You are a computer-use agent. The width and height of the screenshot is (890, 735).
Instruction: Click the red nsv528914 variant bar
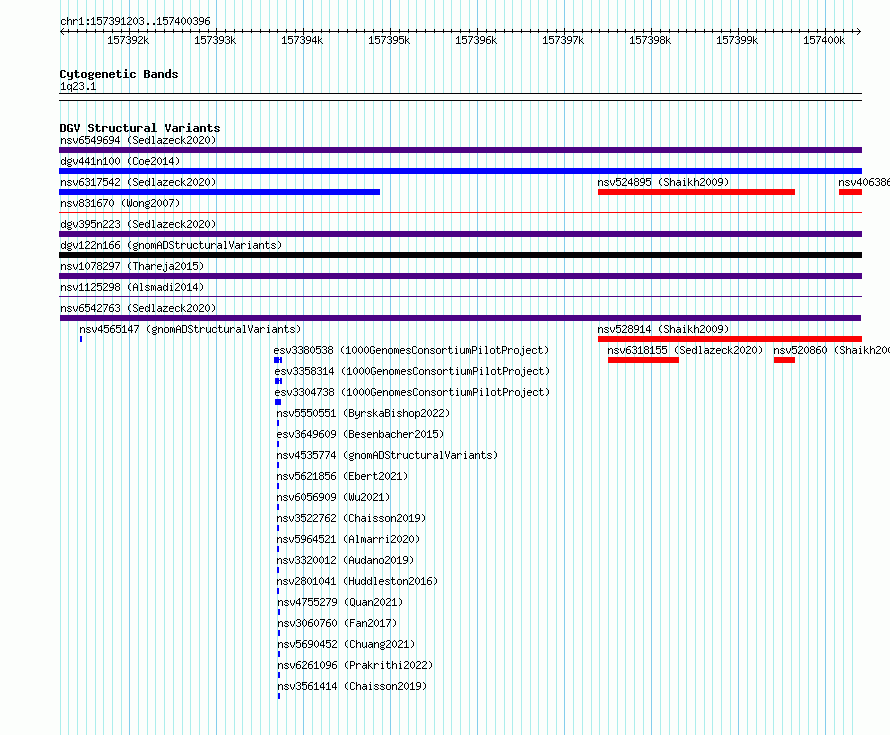[730, 339]
